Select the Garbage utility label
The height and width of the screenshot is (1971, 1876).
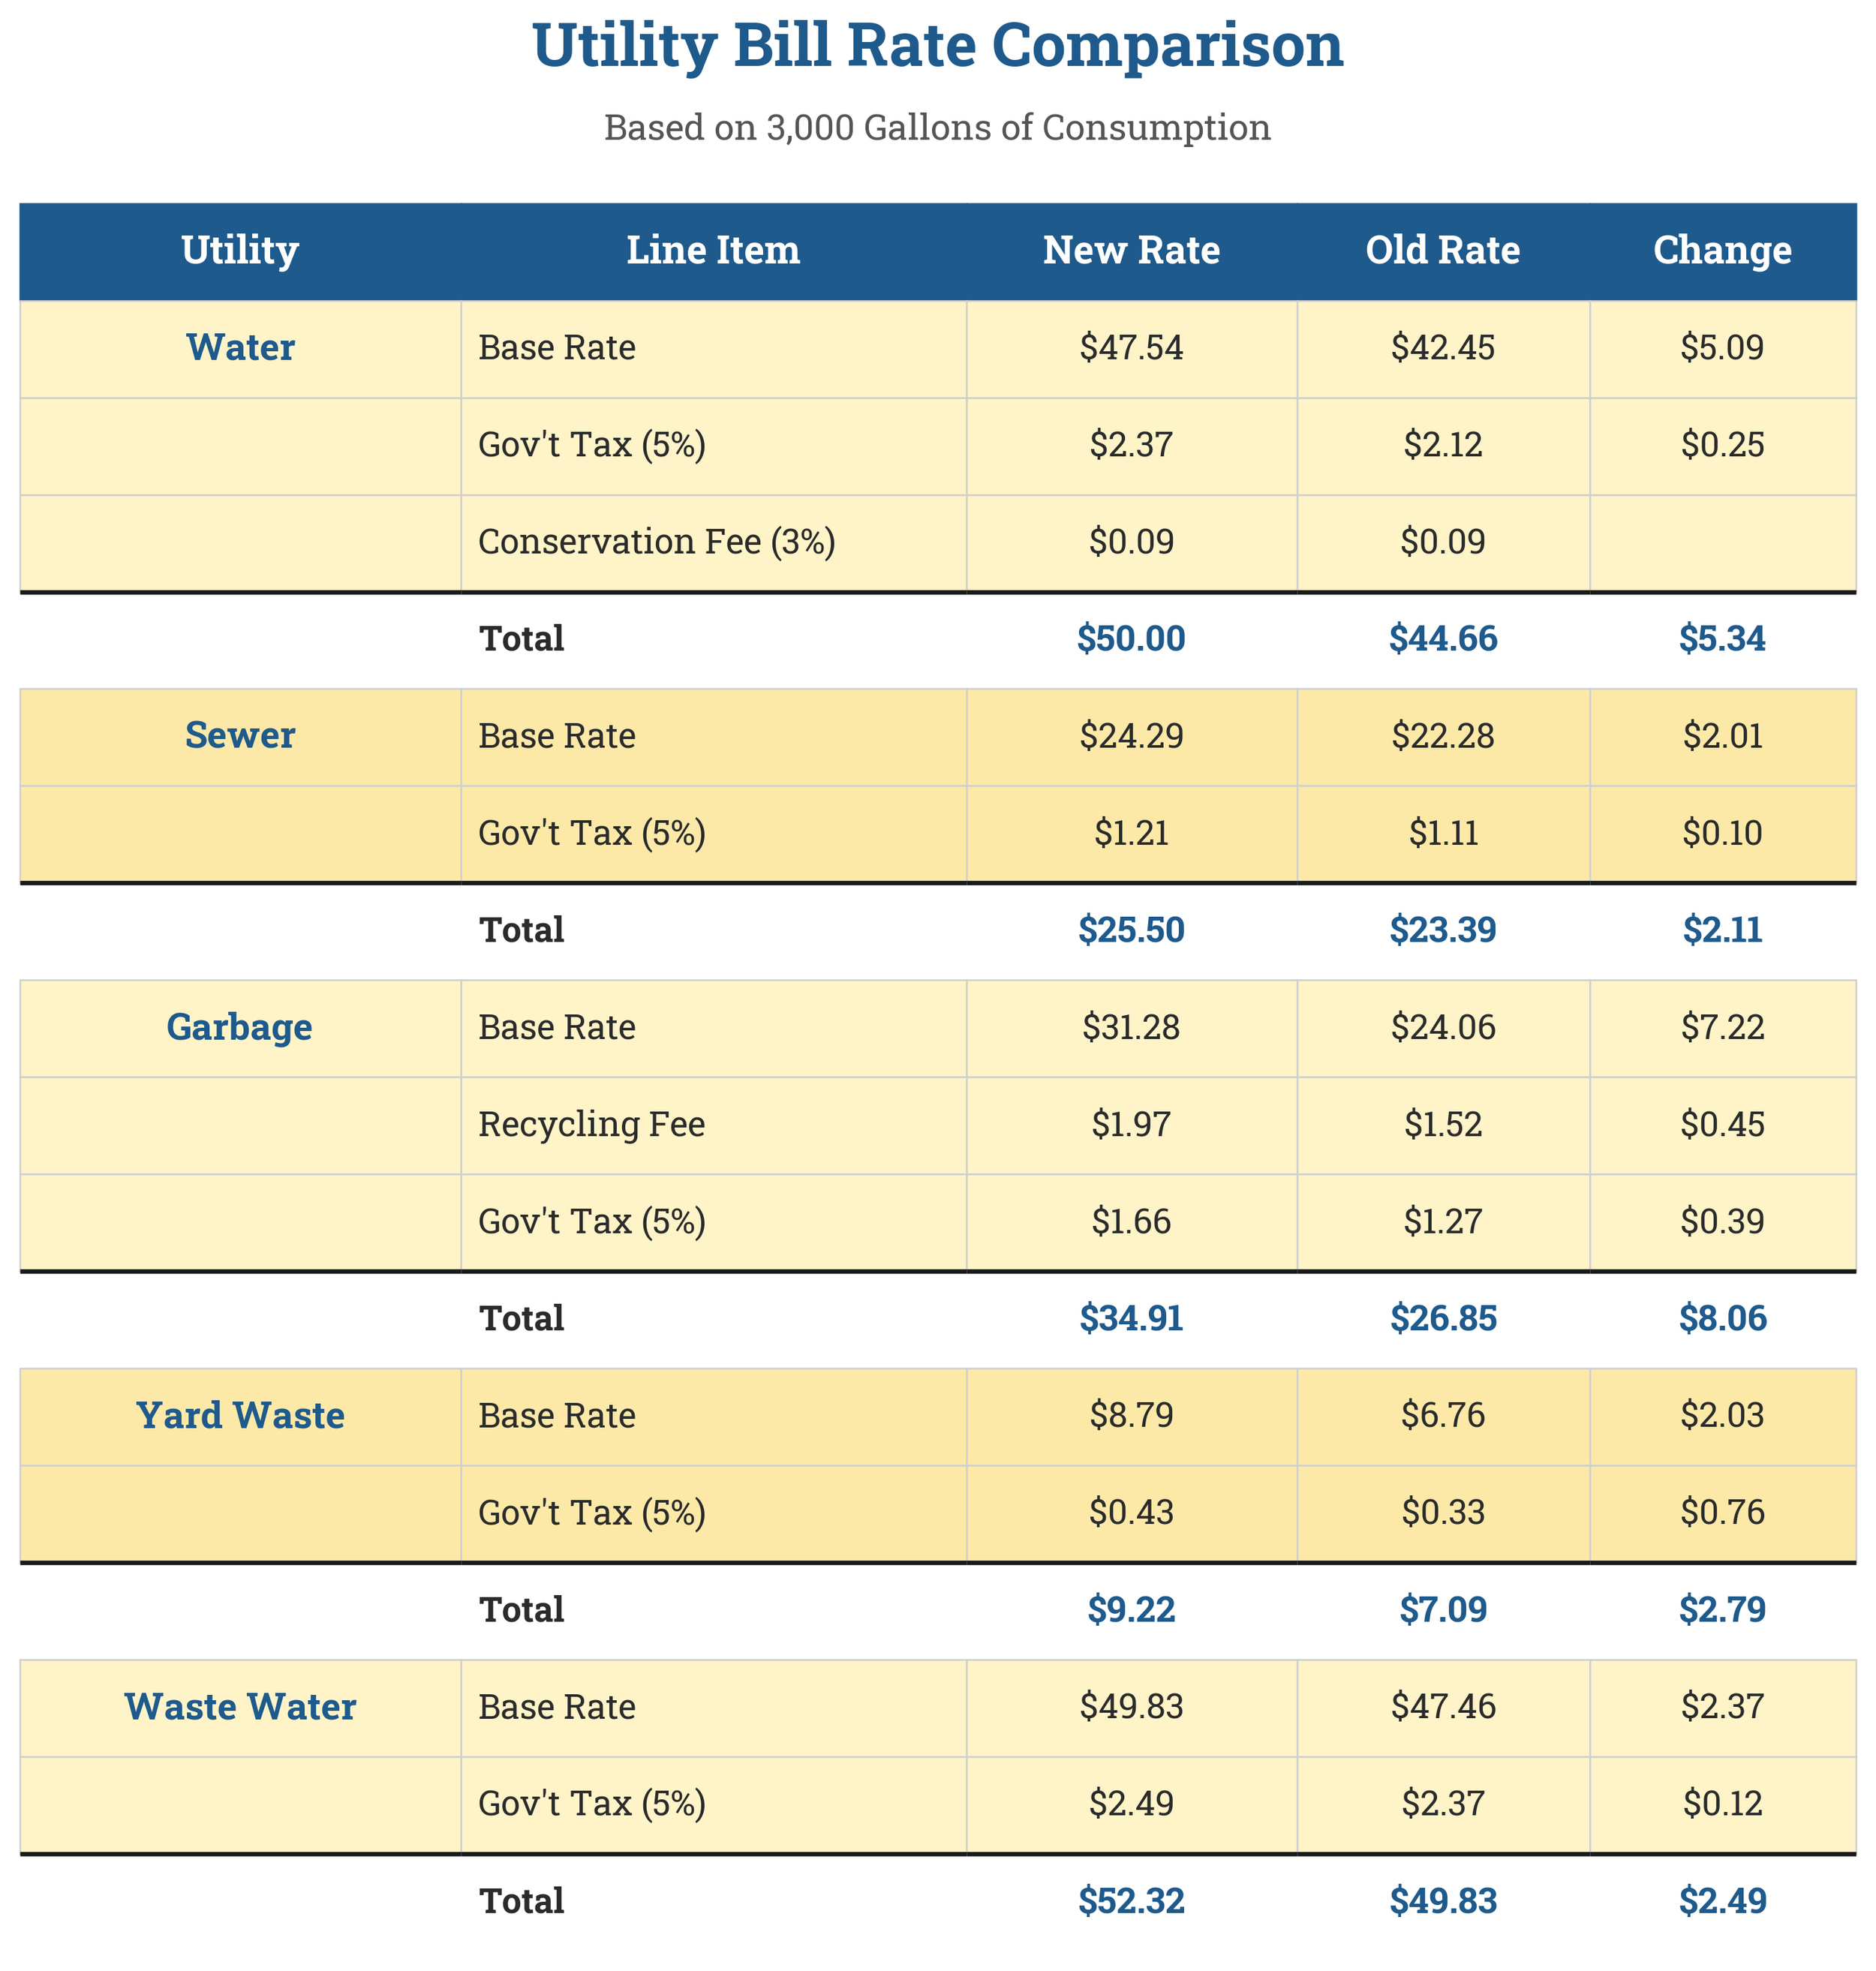coord(240,1027)
